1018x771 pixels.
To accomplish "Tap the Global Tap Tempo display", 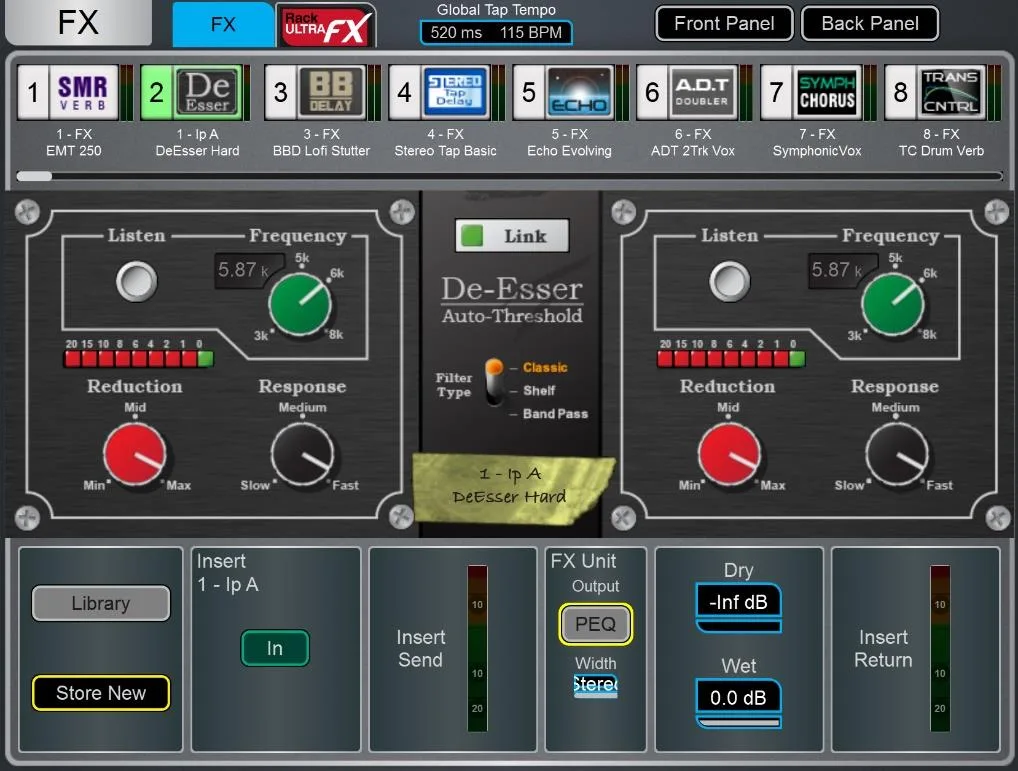I will tap(496, 32).
